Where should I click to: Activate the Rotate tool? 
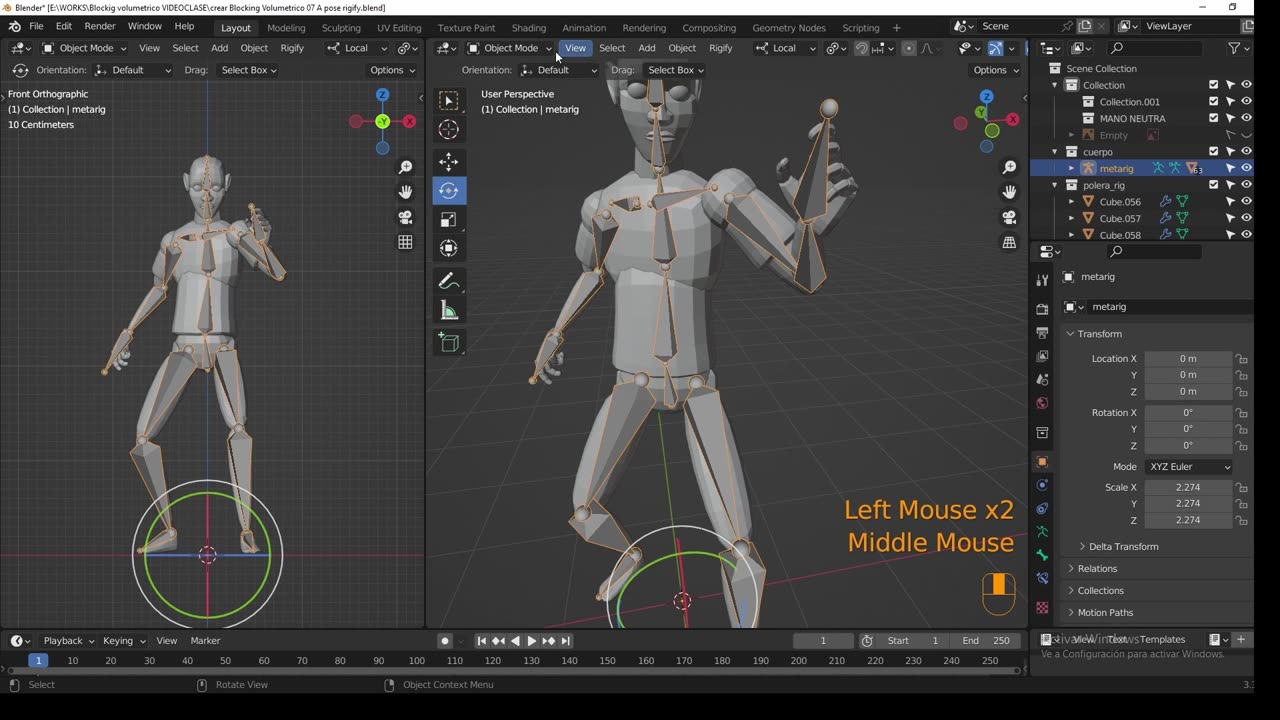pyautogui.click(x=449, y=191)
